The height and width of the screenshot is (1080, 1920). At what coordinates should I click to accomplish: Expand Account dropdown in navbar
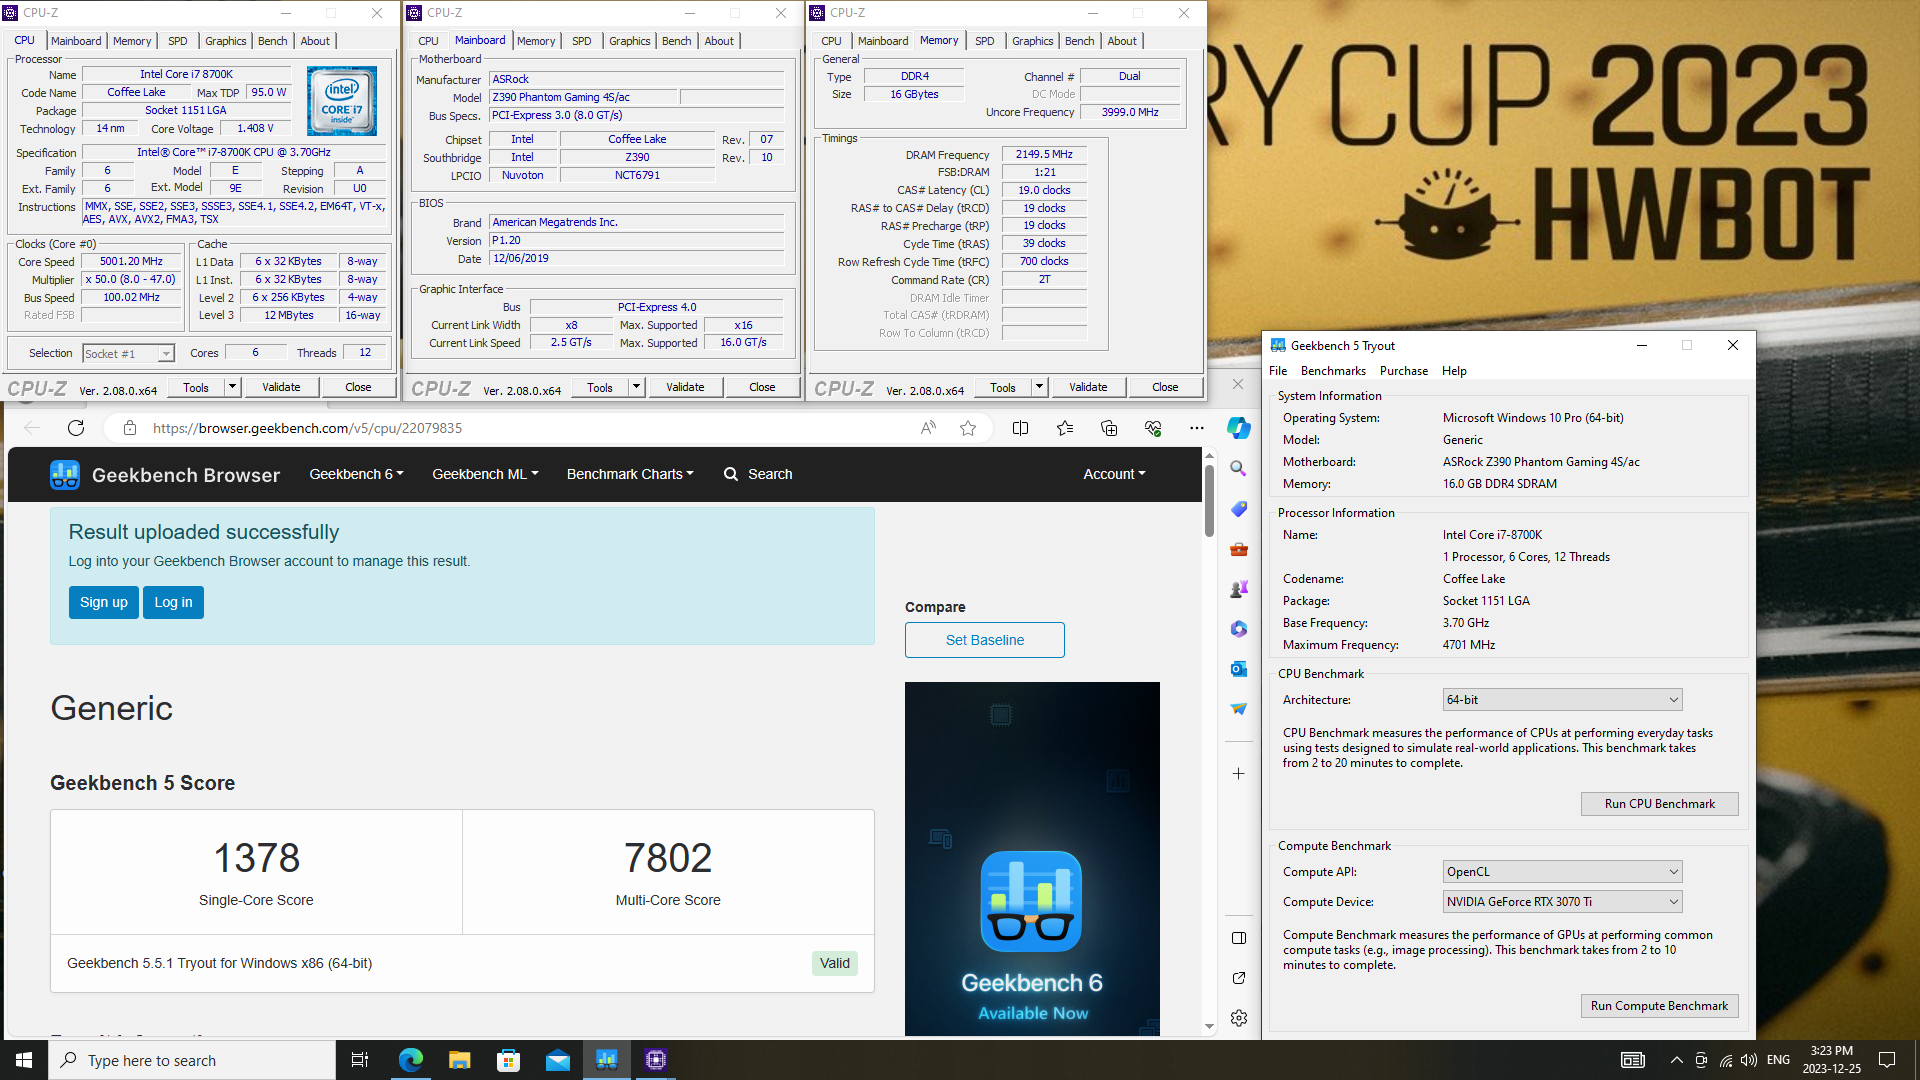point(1114,474)
